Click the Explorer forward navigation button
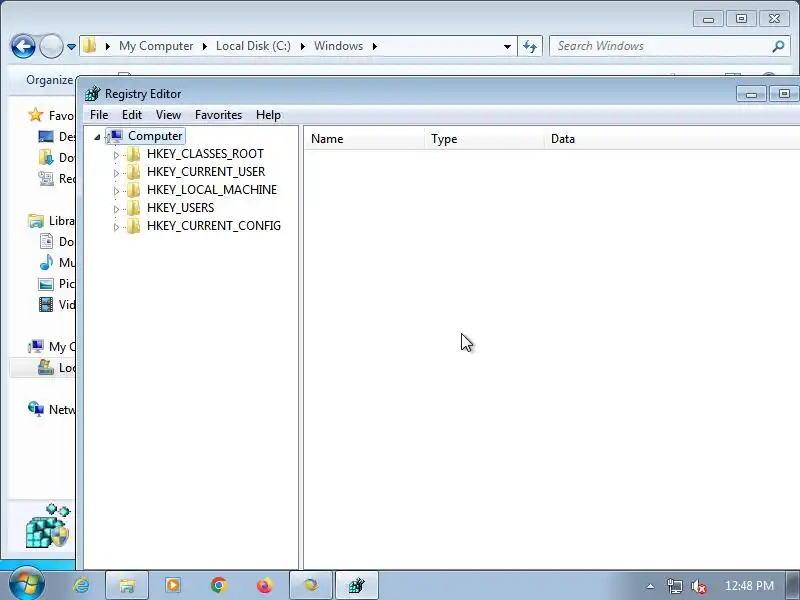This screenshot has height=600, width=800. point(51,46)
